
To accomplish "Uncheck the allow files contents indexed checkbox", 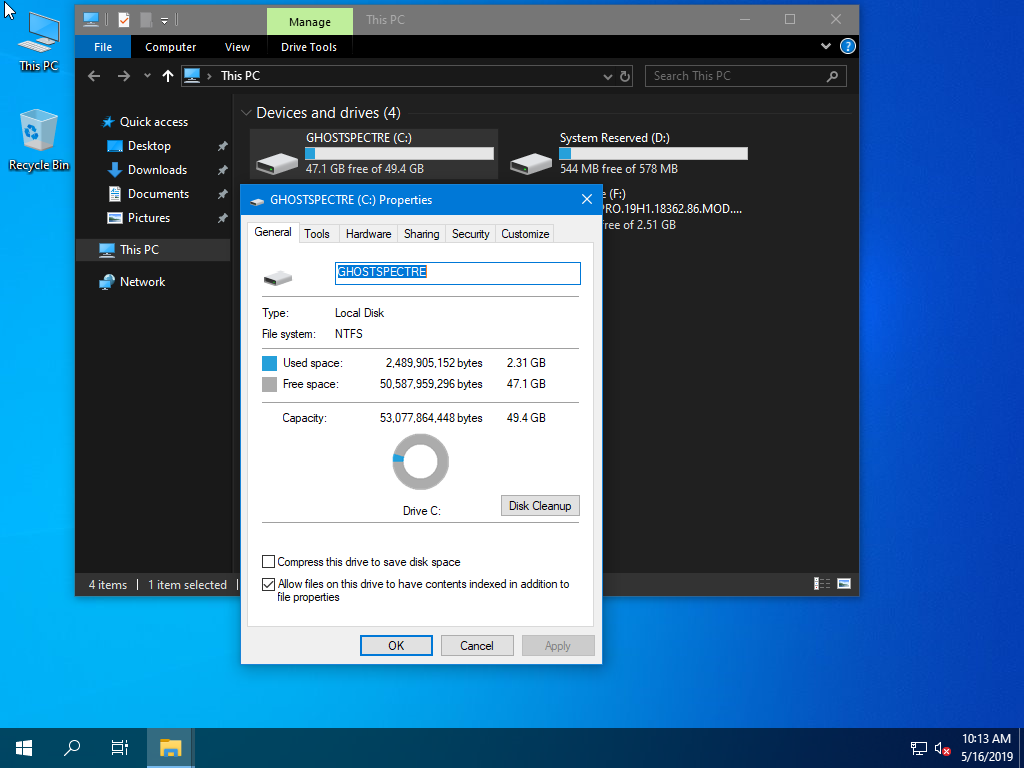I will (268, 584).
